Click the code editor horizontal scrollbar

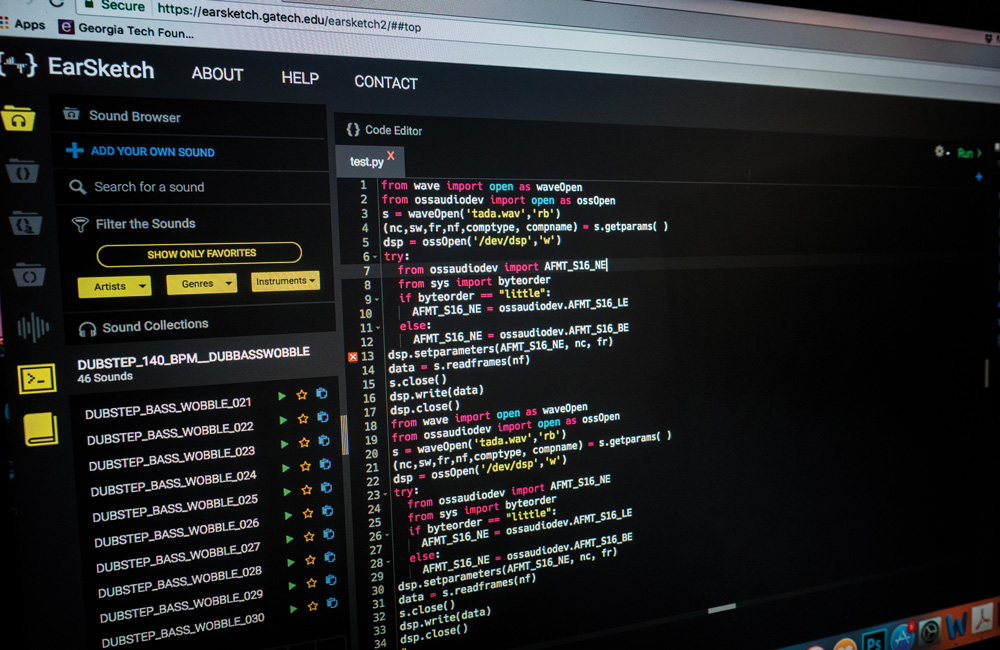pos(722,608)
